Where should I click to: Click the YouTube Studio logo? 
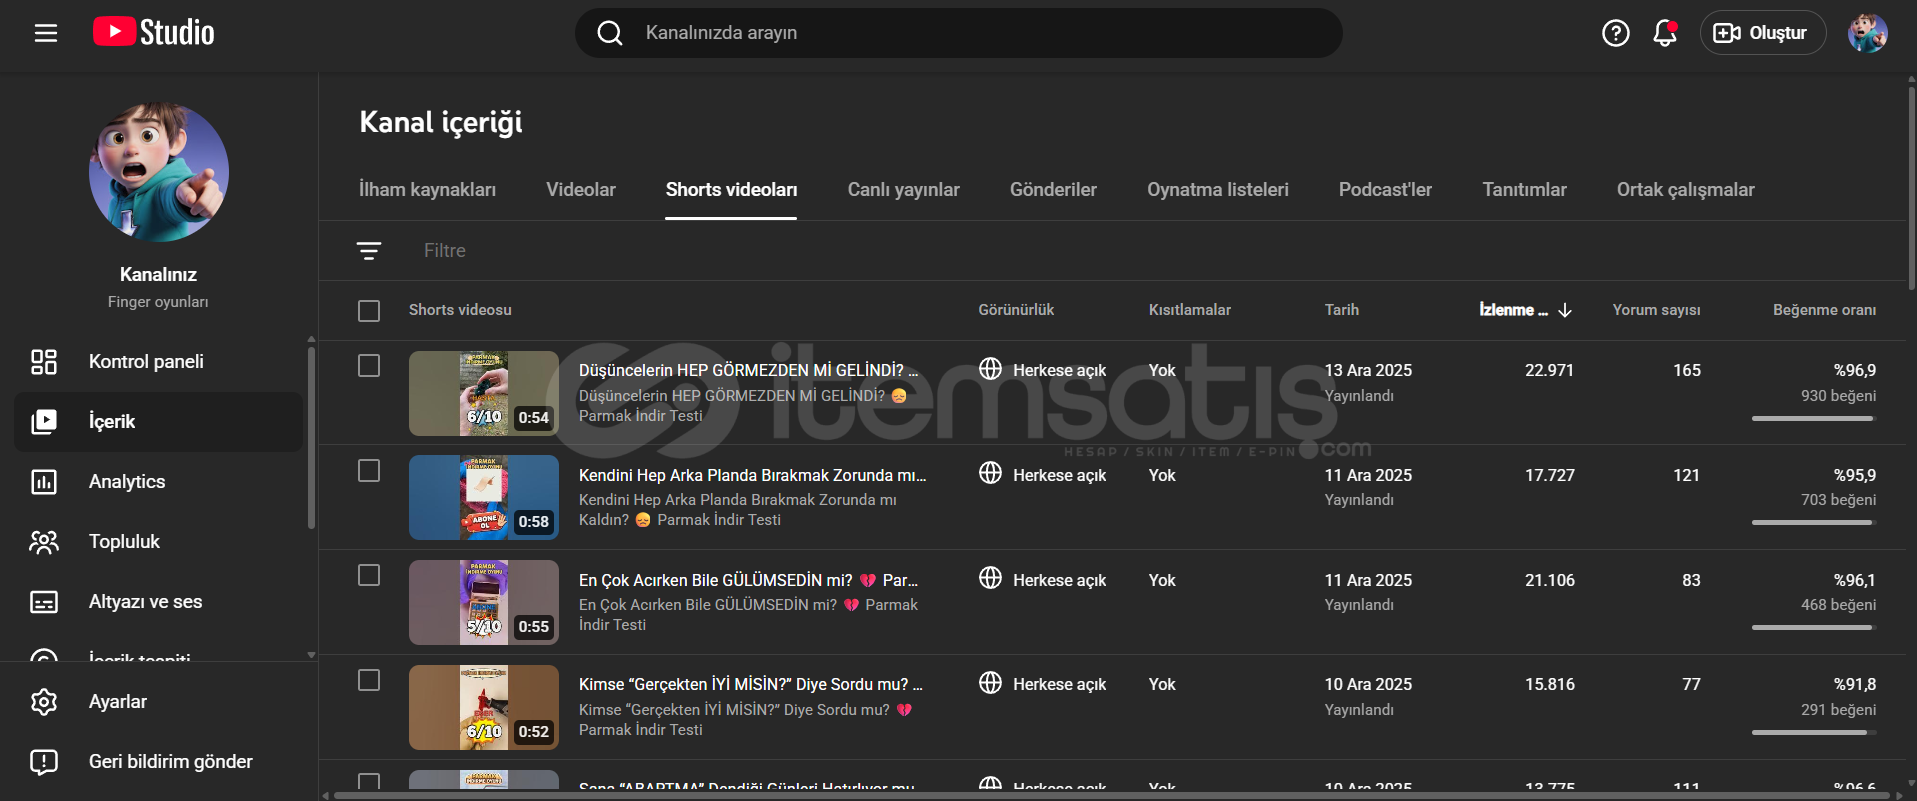154,33
